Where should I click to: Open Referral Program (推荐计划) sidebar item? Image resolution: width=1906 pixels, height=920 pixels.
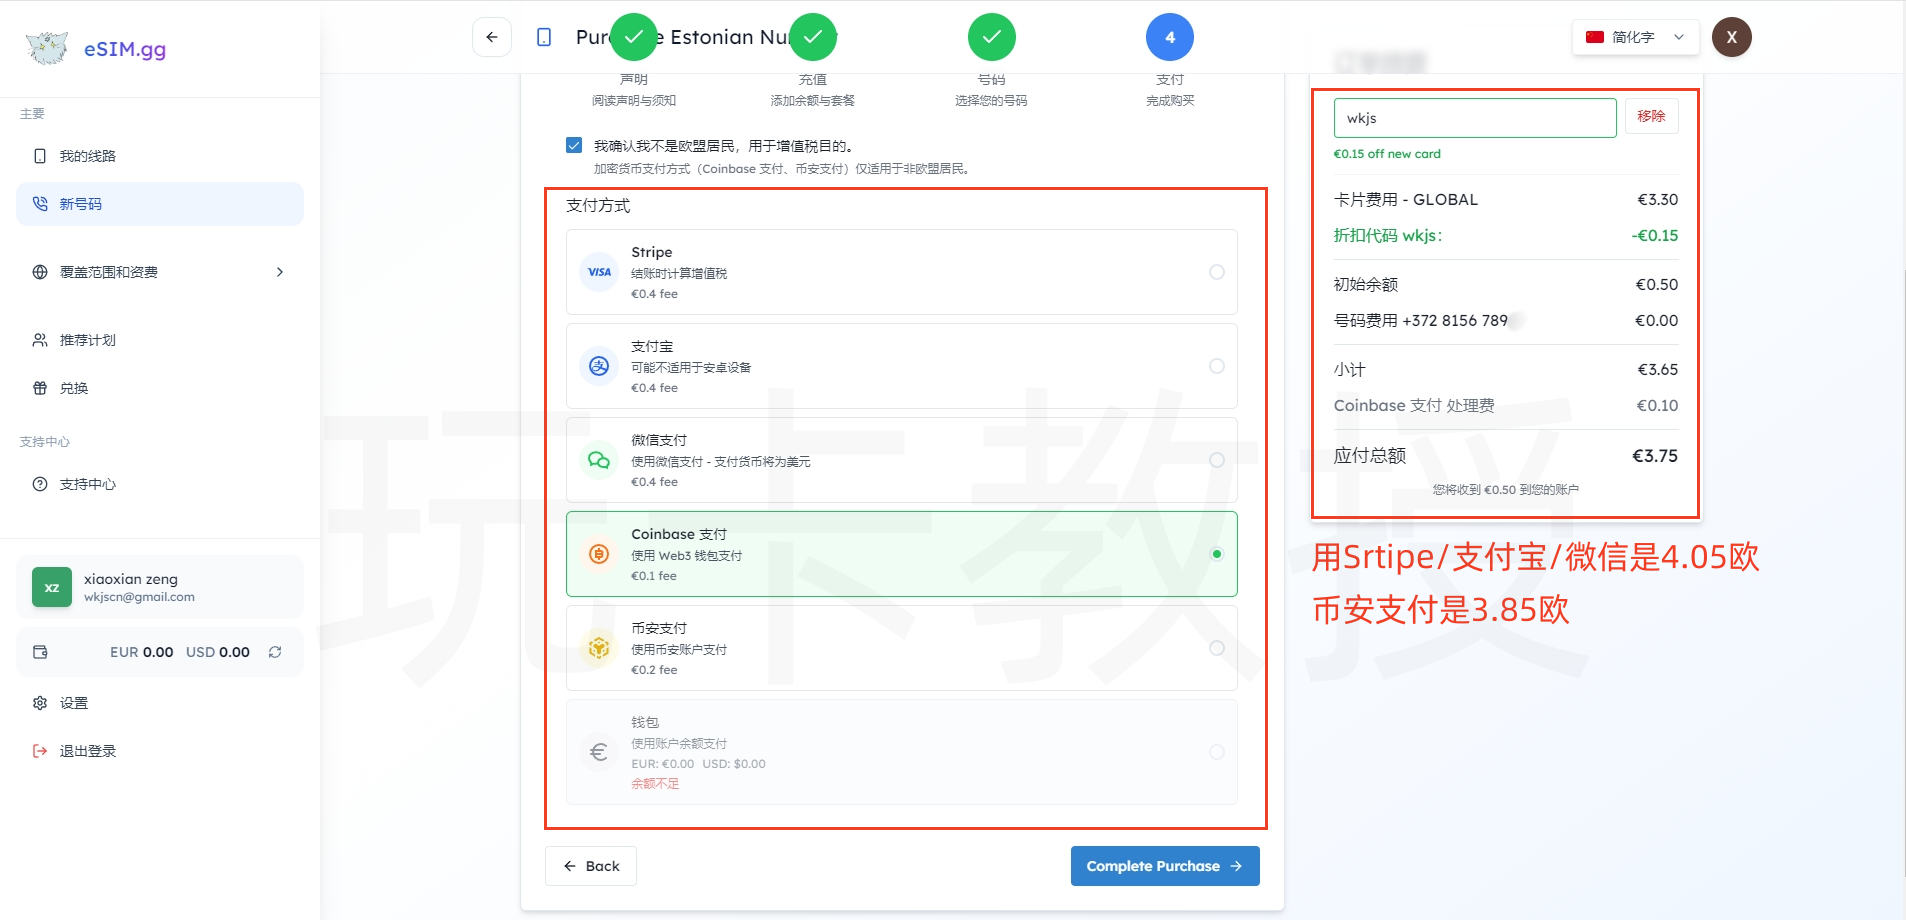coord(160,340)
